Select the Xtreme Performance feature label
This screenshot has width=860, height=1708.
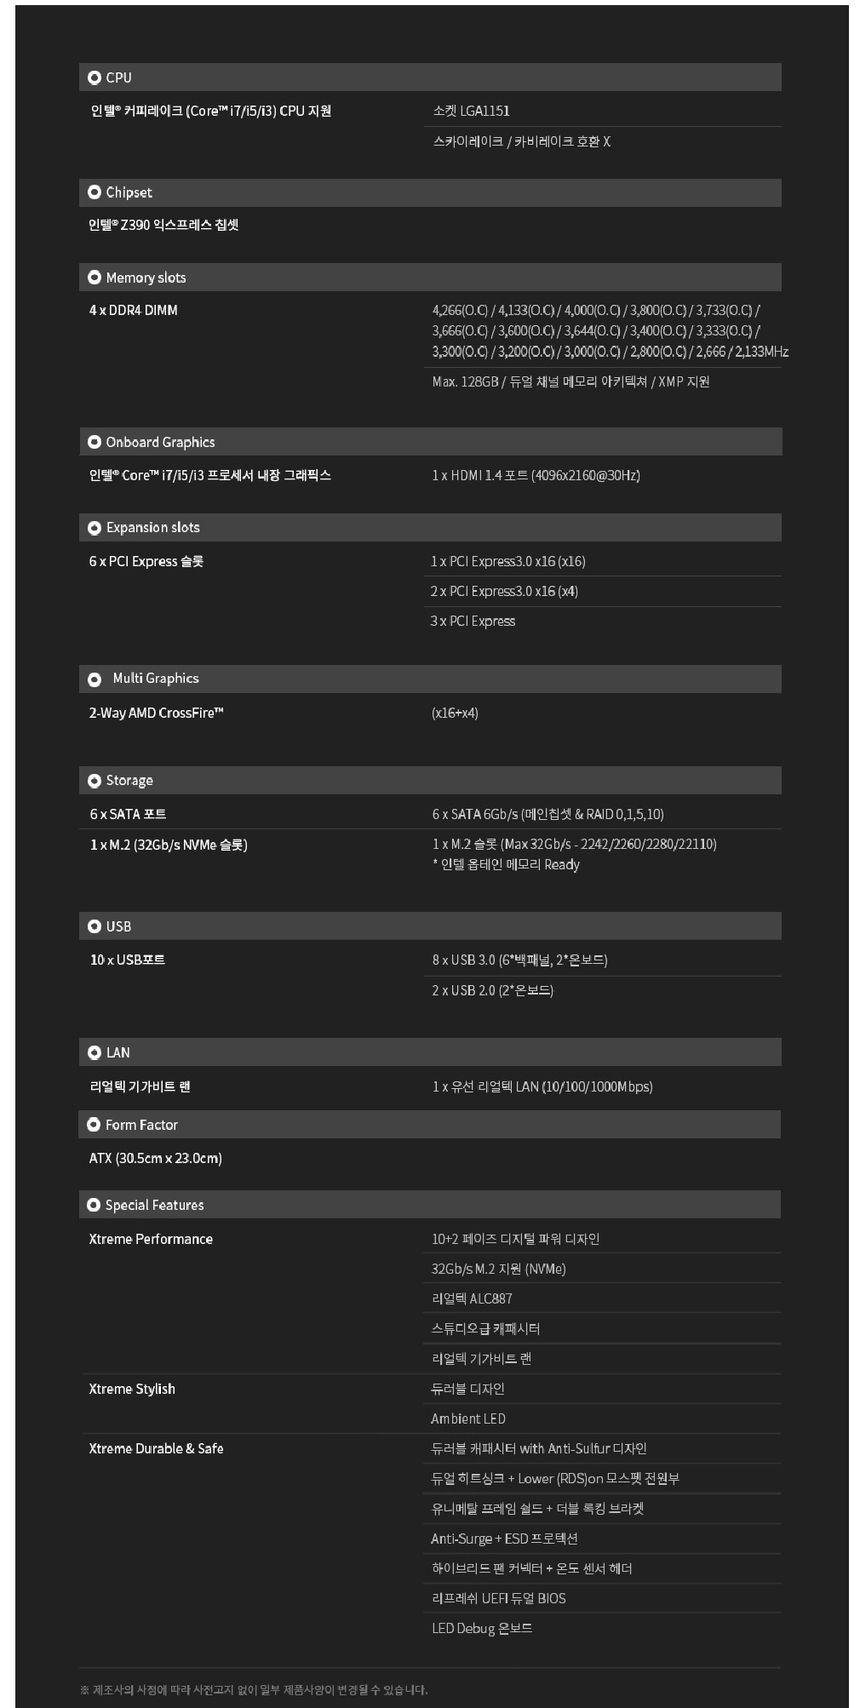151,1239
